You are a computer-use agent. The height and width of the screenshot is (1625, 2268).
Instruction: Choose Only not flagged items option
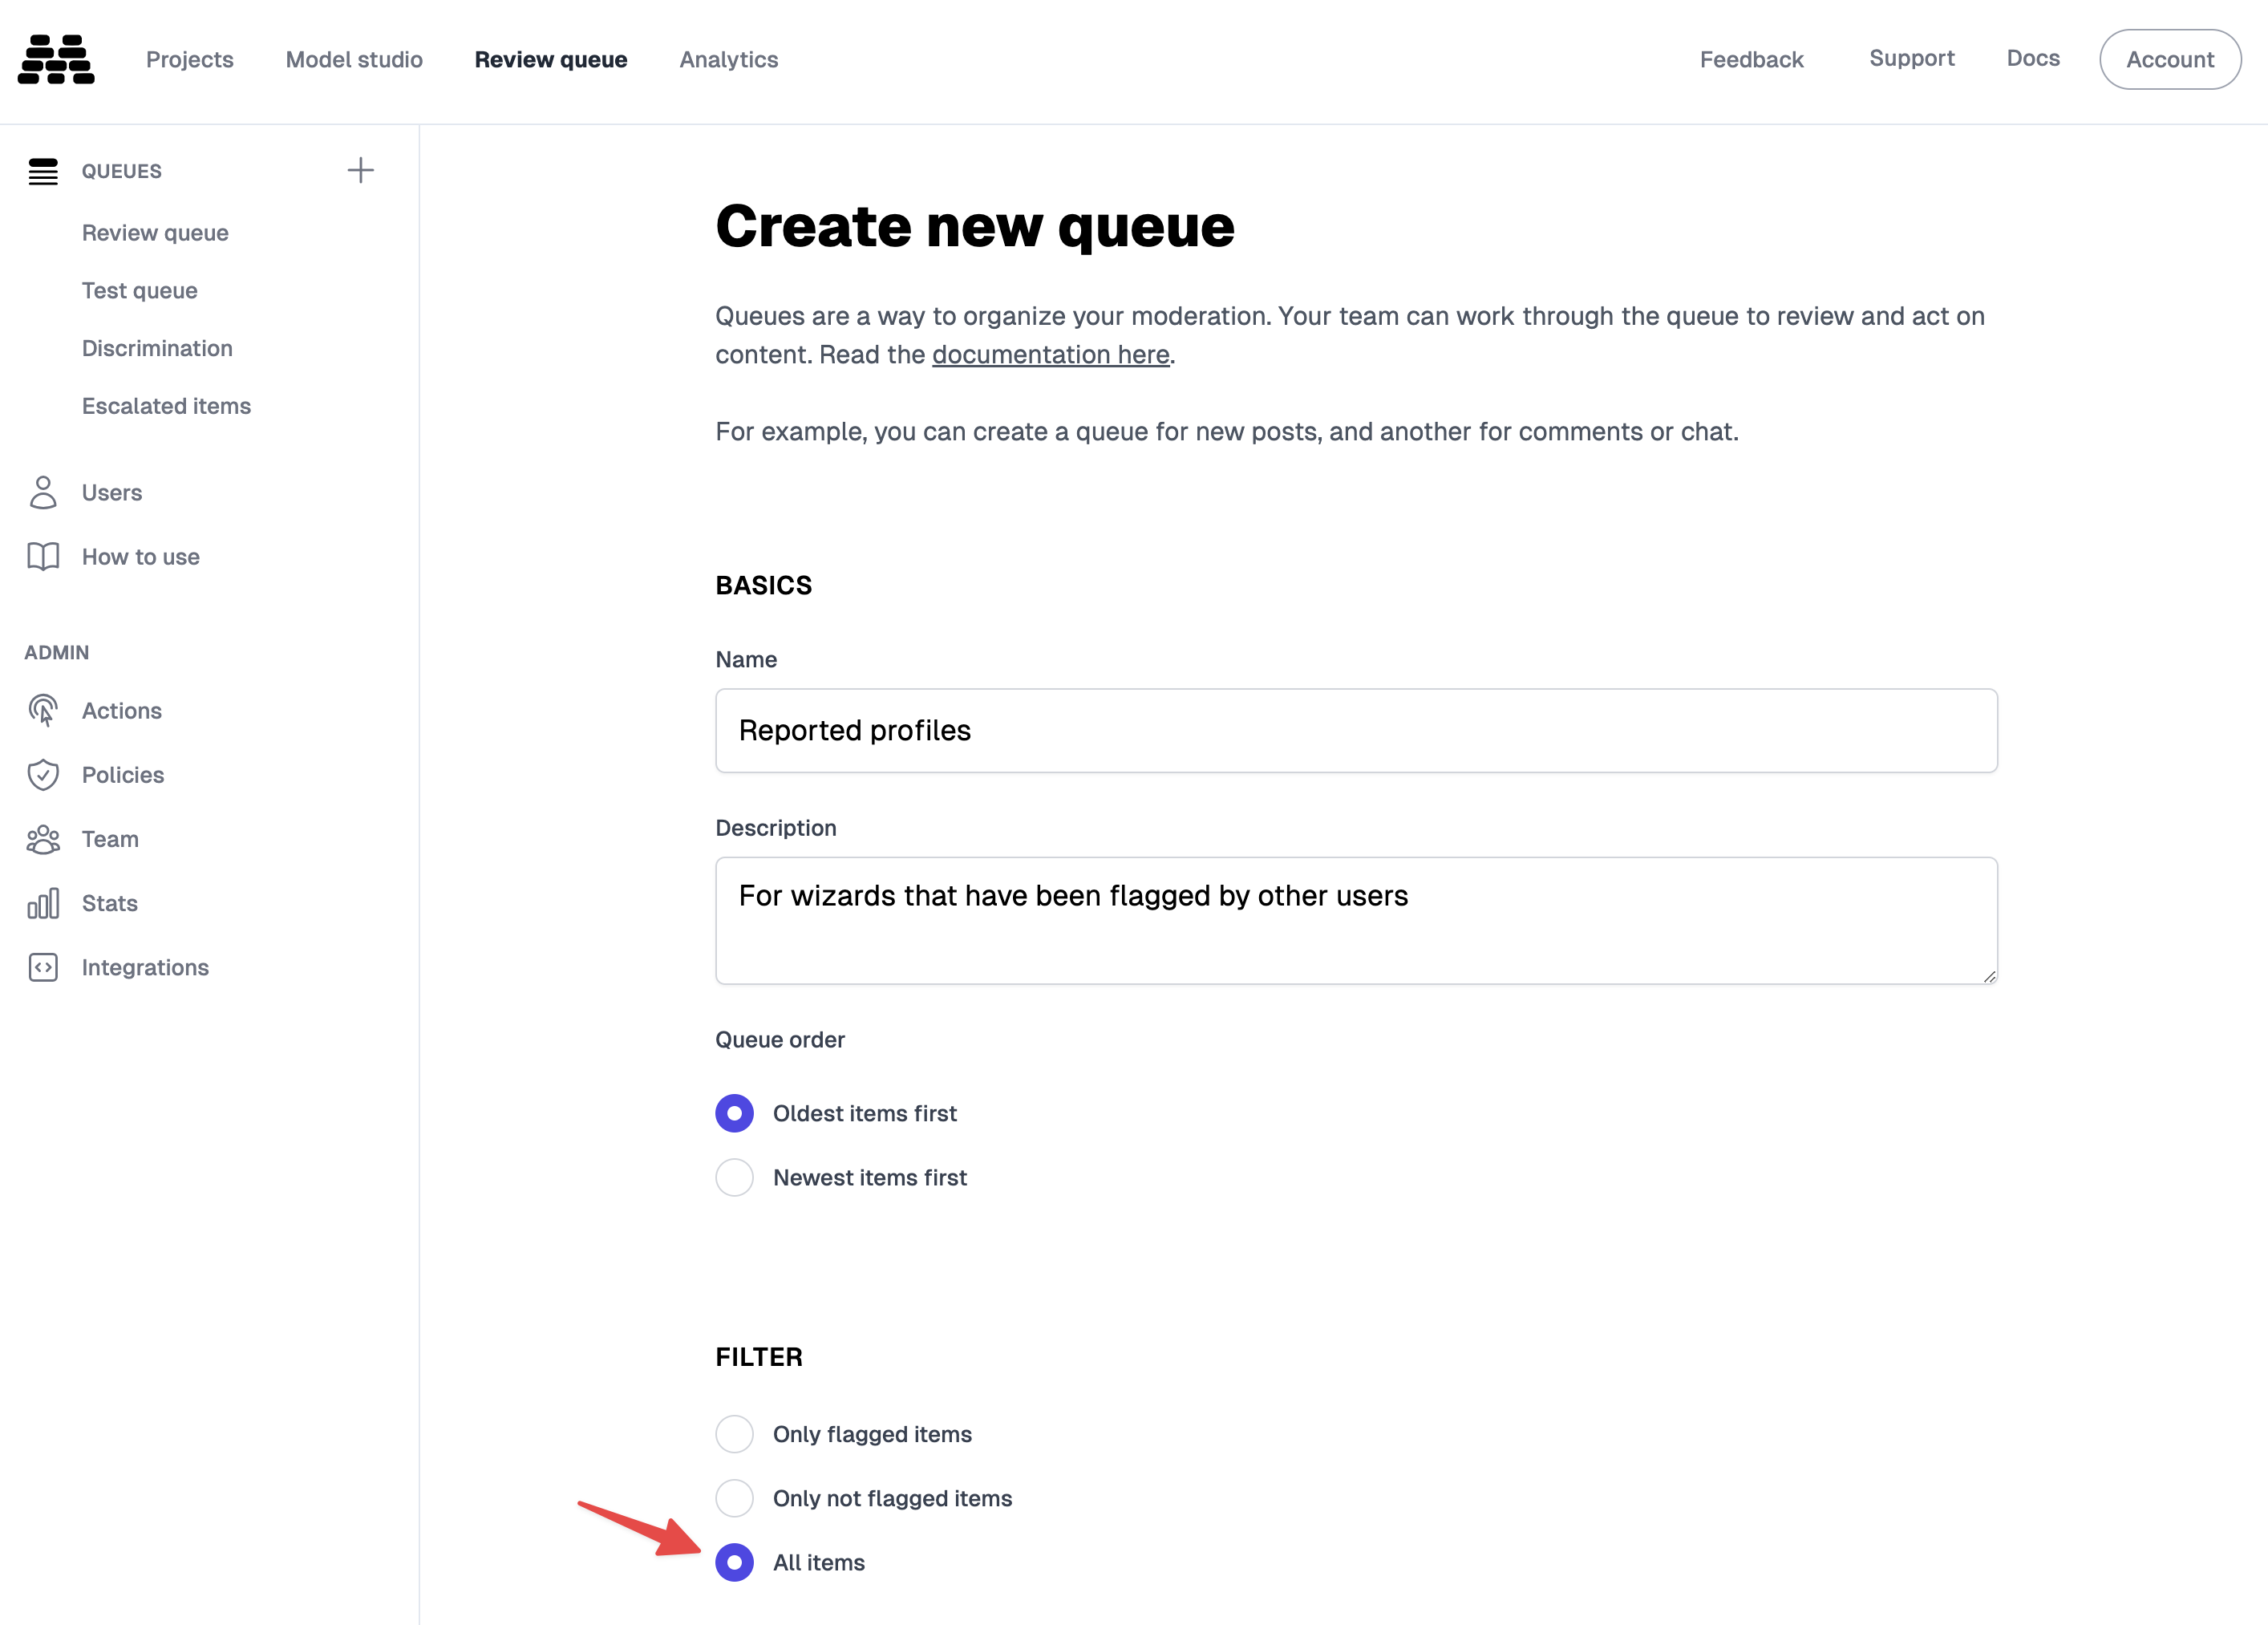[734, 1498]
